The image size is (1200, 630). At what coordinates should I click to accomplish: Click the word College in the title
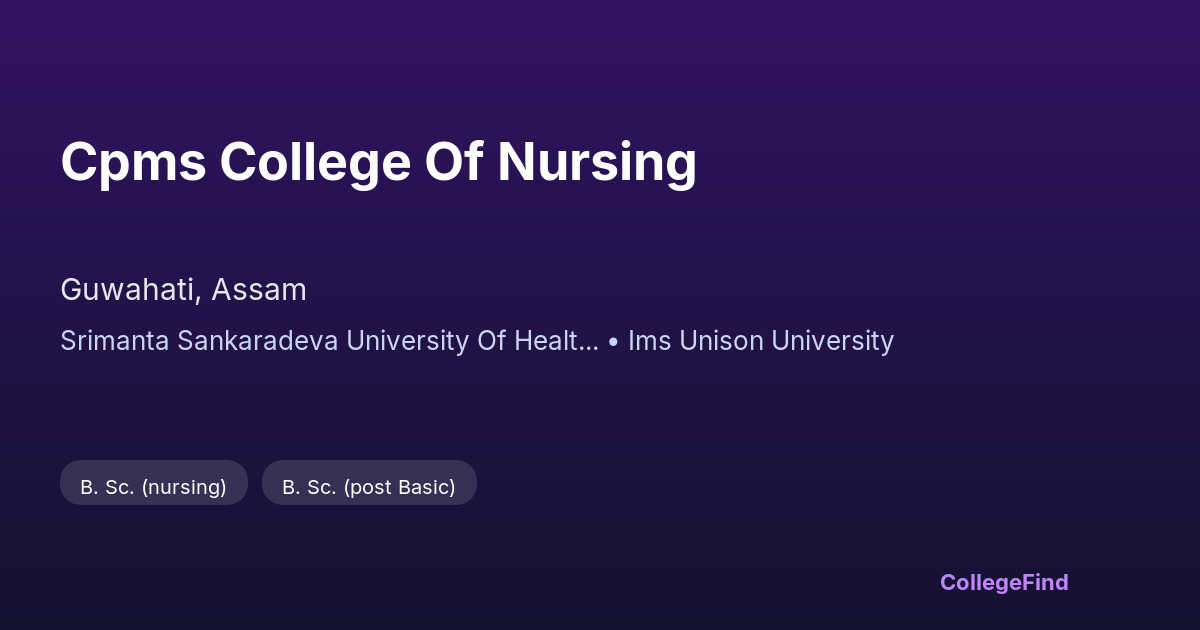point(315,162)
